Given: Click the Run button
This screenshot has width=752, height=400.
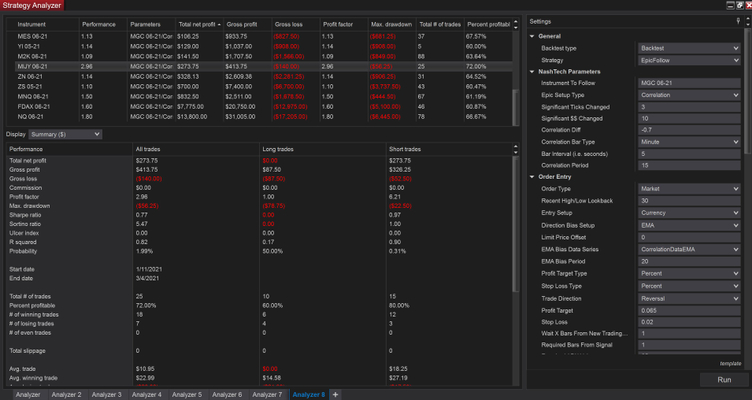Looking at the screenshot, I should coord(723,380).
